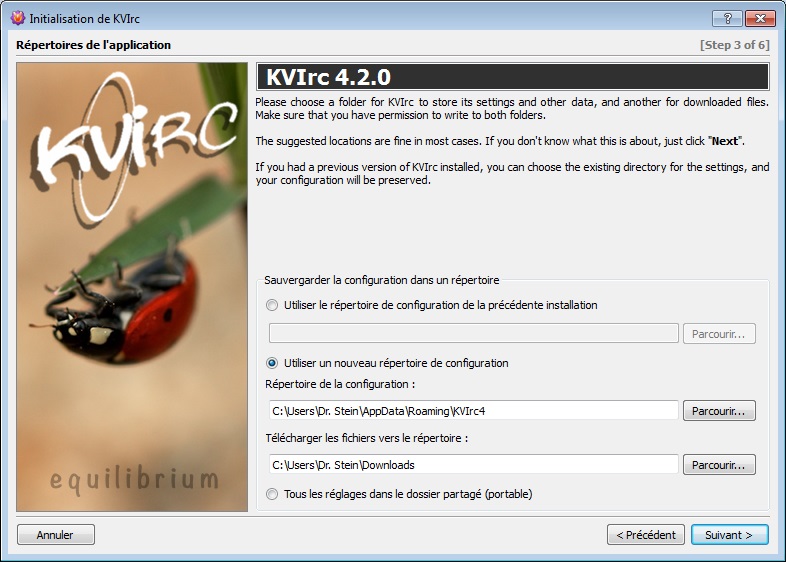Enable the portable shared folder radio option
Viewport: 786px width, 562px height.
272,493
